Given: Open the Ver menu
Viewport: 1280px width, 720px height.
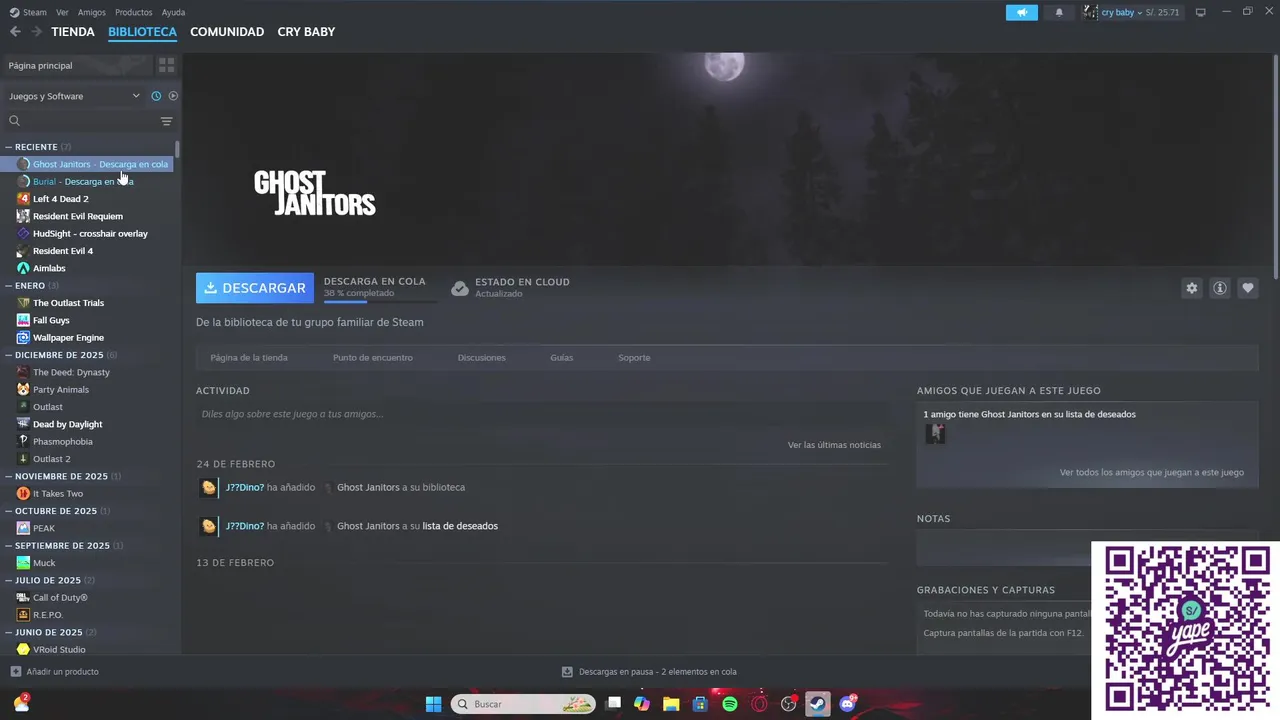Looking at the screenshot, I should [x=62, y=12].
